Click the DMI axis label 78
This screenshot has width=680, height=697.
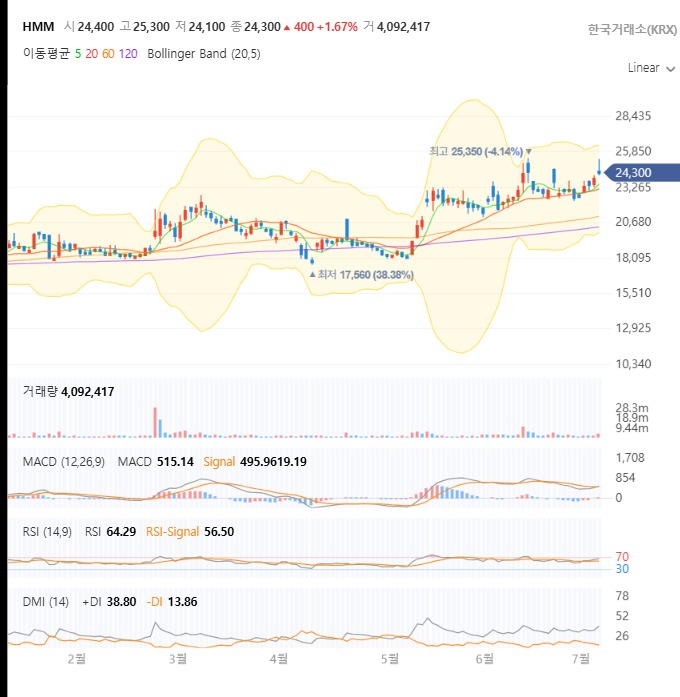coord(622,596)
